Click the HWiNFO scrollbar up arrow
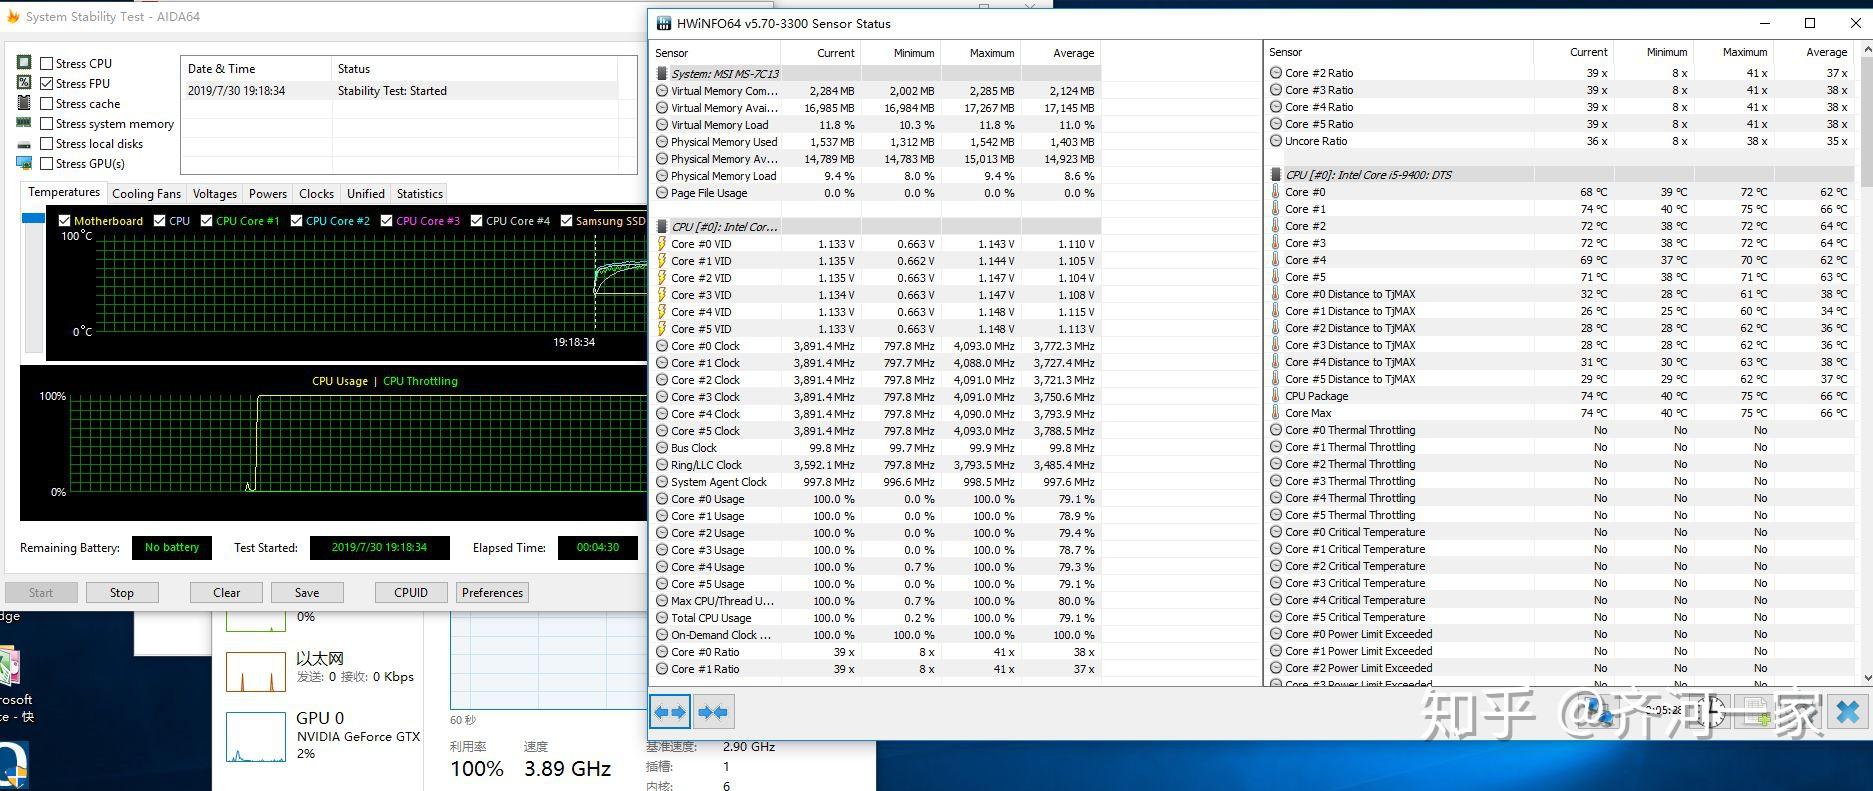The image size is (1873, 791). [x=1865, y=49]
